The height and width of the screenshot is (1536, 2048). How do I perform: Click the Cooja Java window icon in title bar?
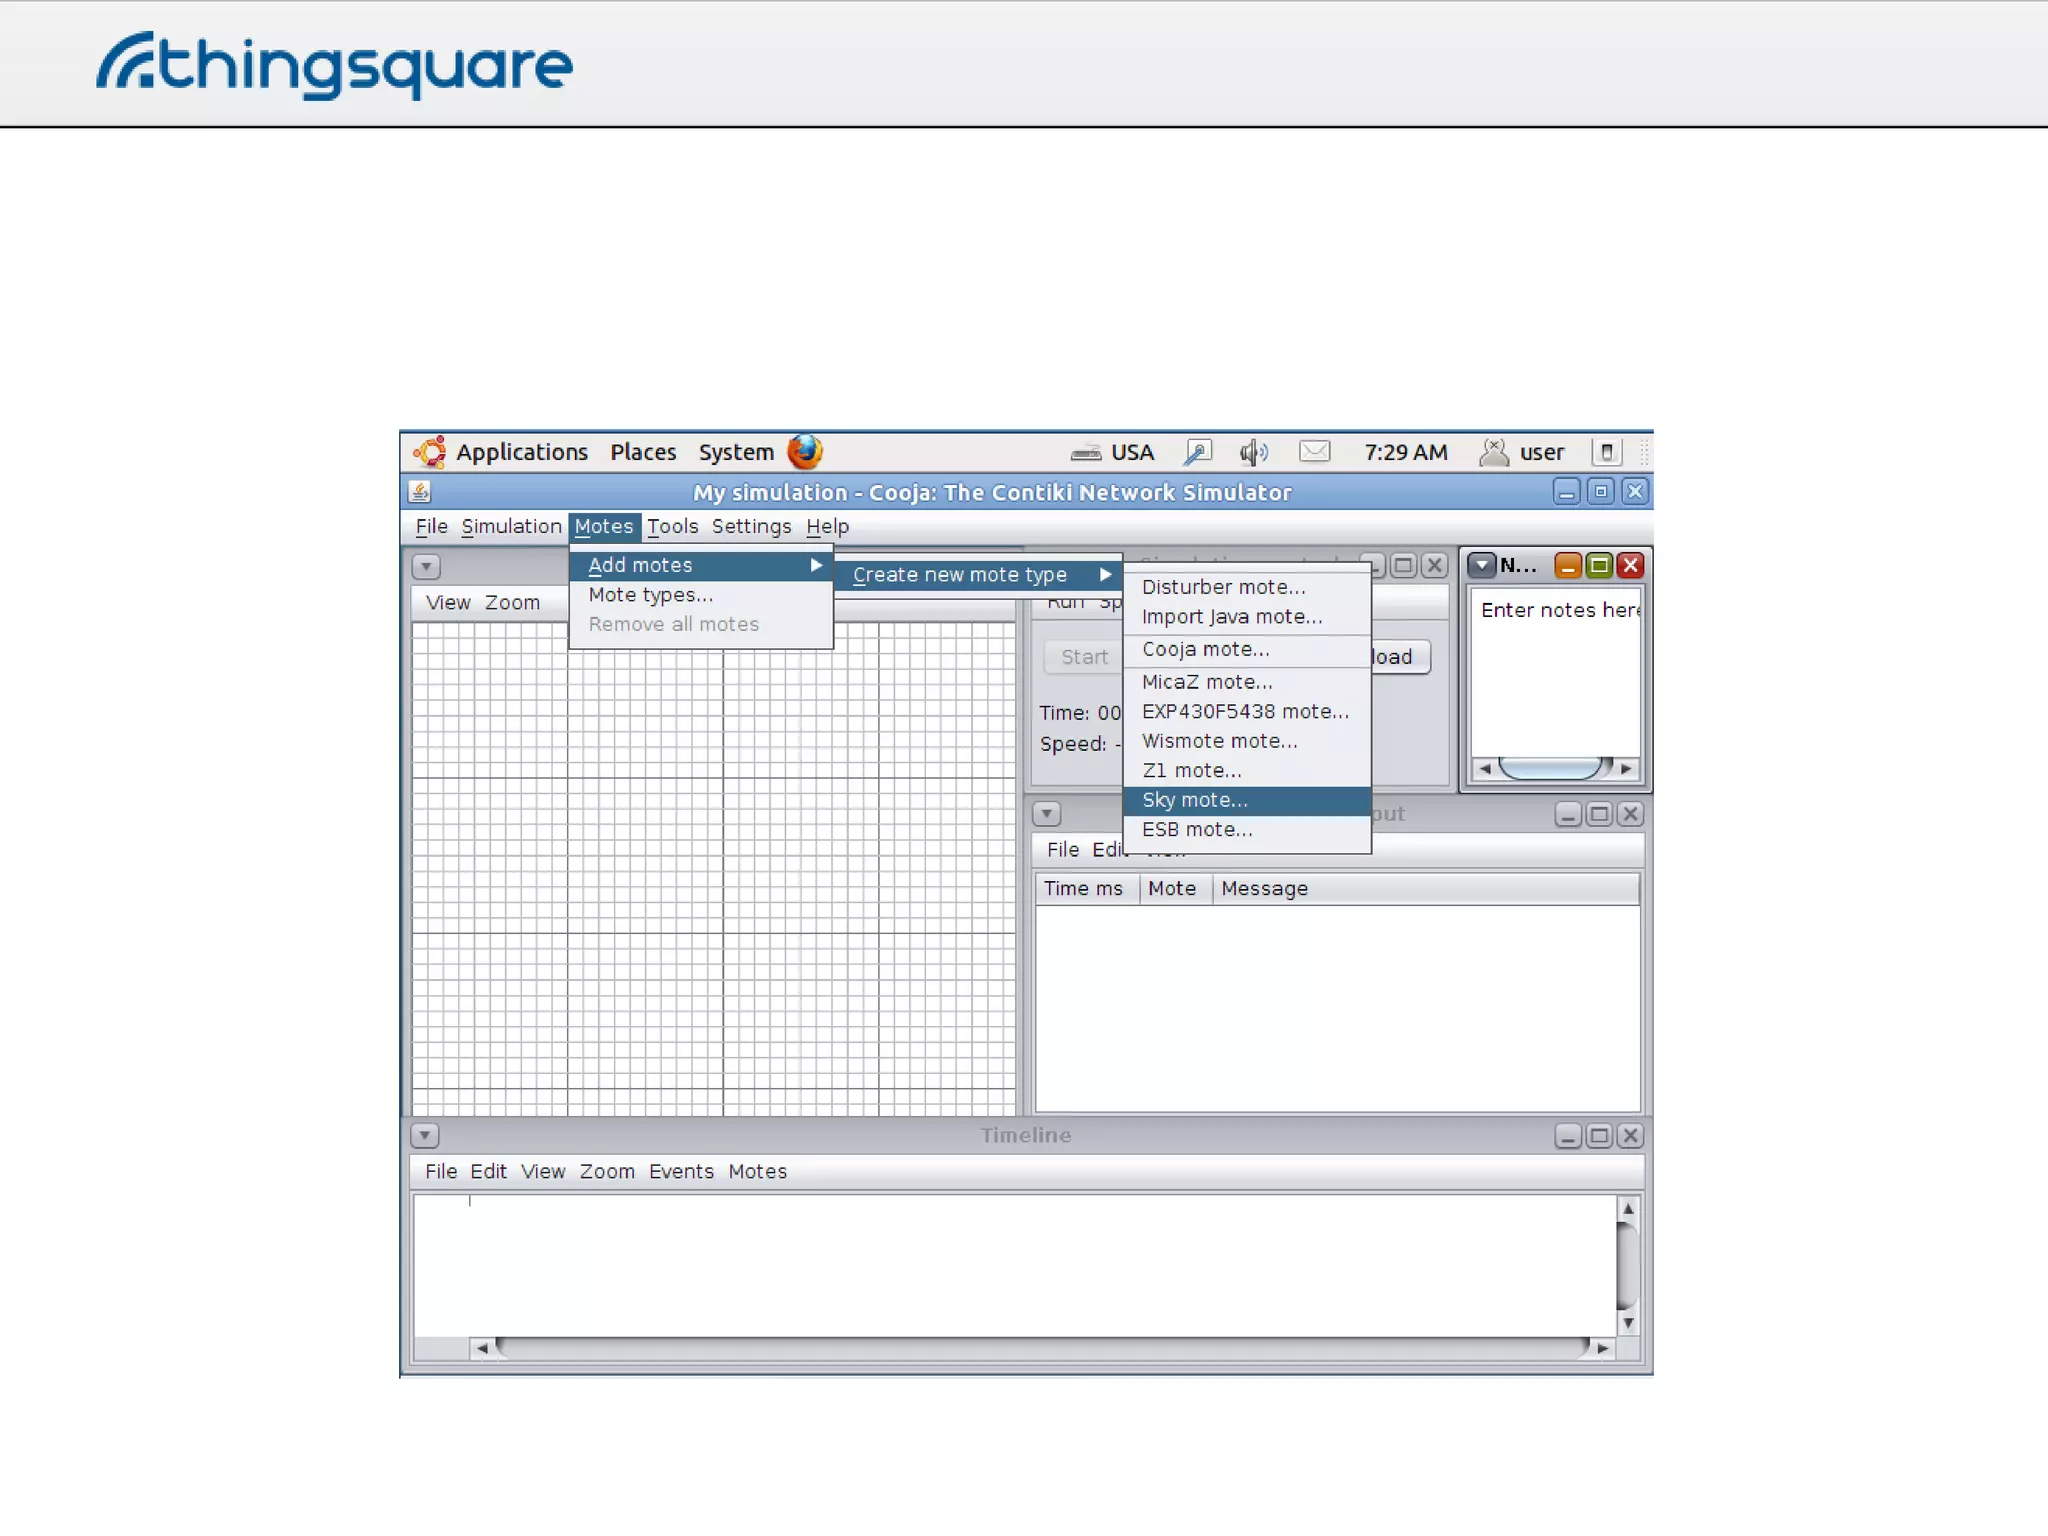[x=420, y=492]
